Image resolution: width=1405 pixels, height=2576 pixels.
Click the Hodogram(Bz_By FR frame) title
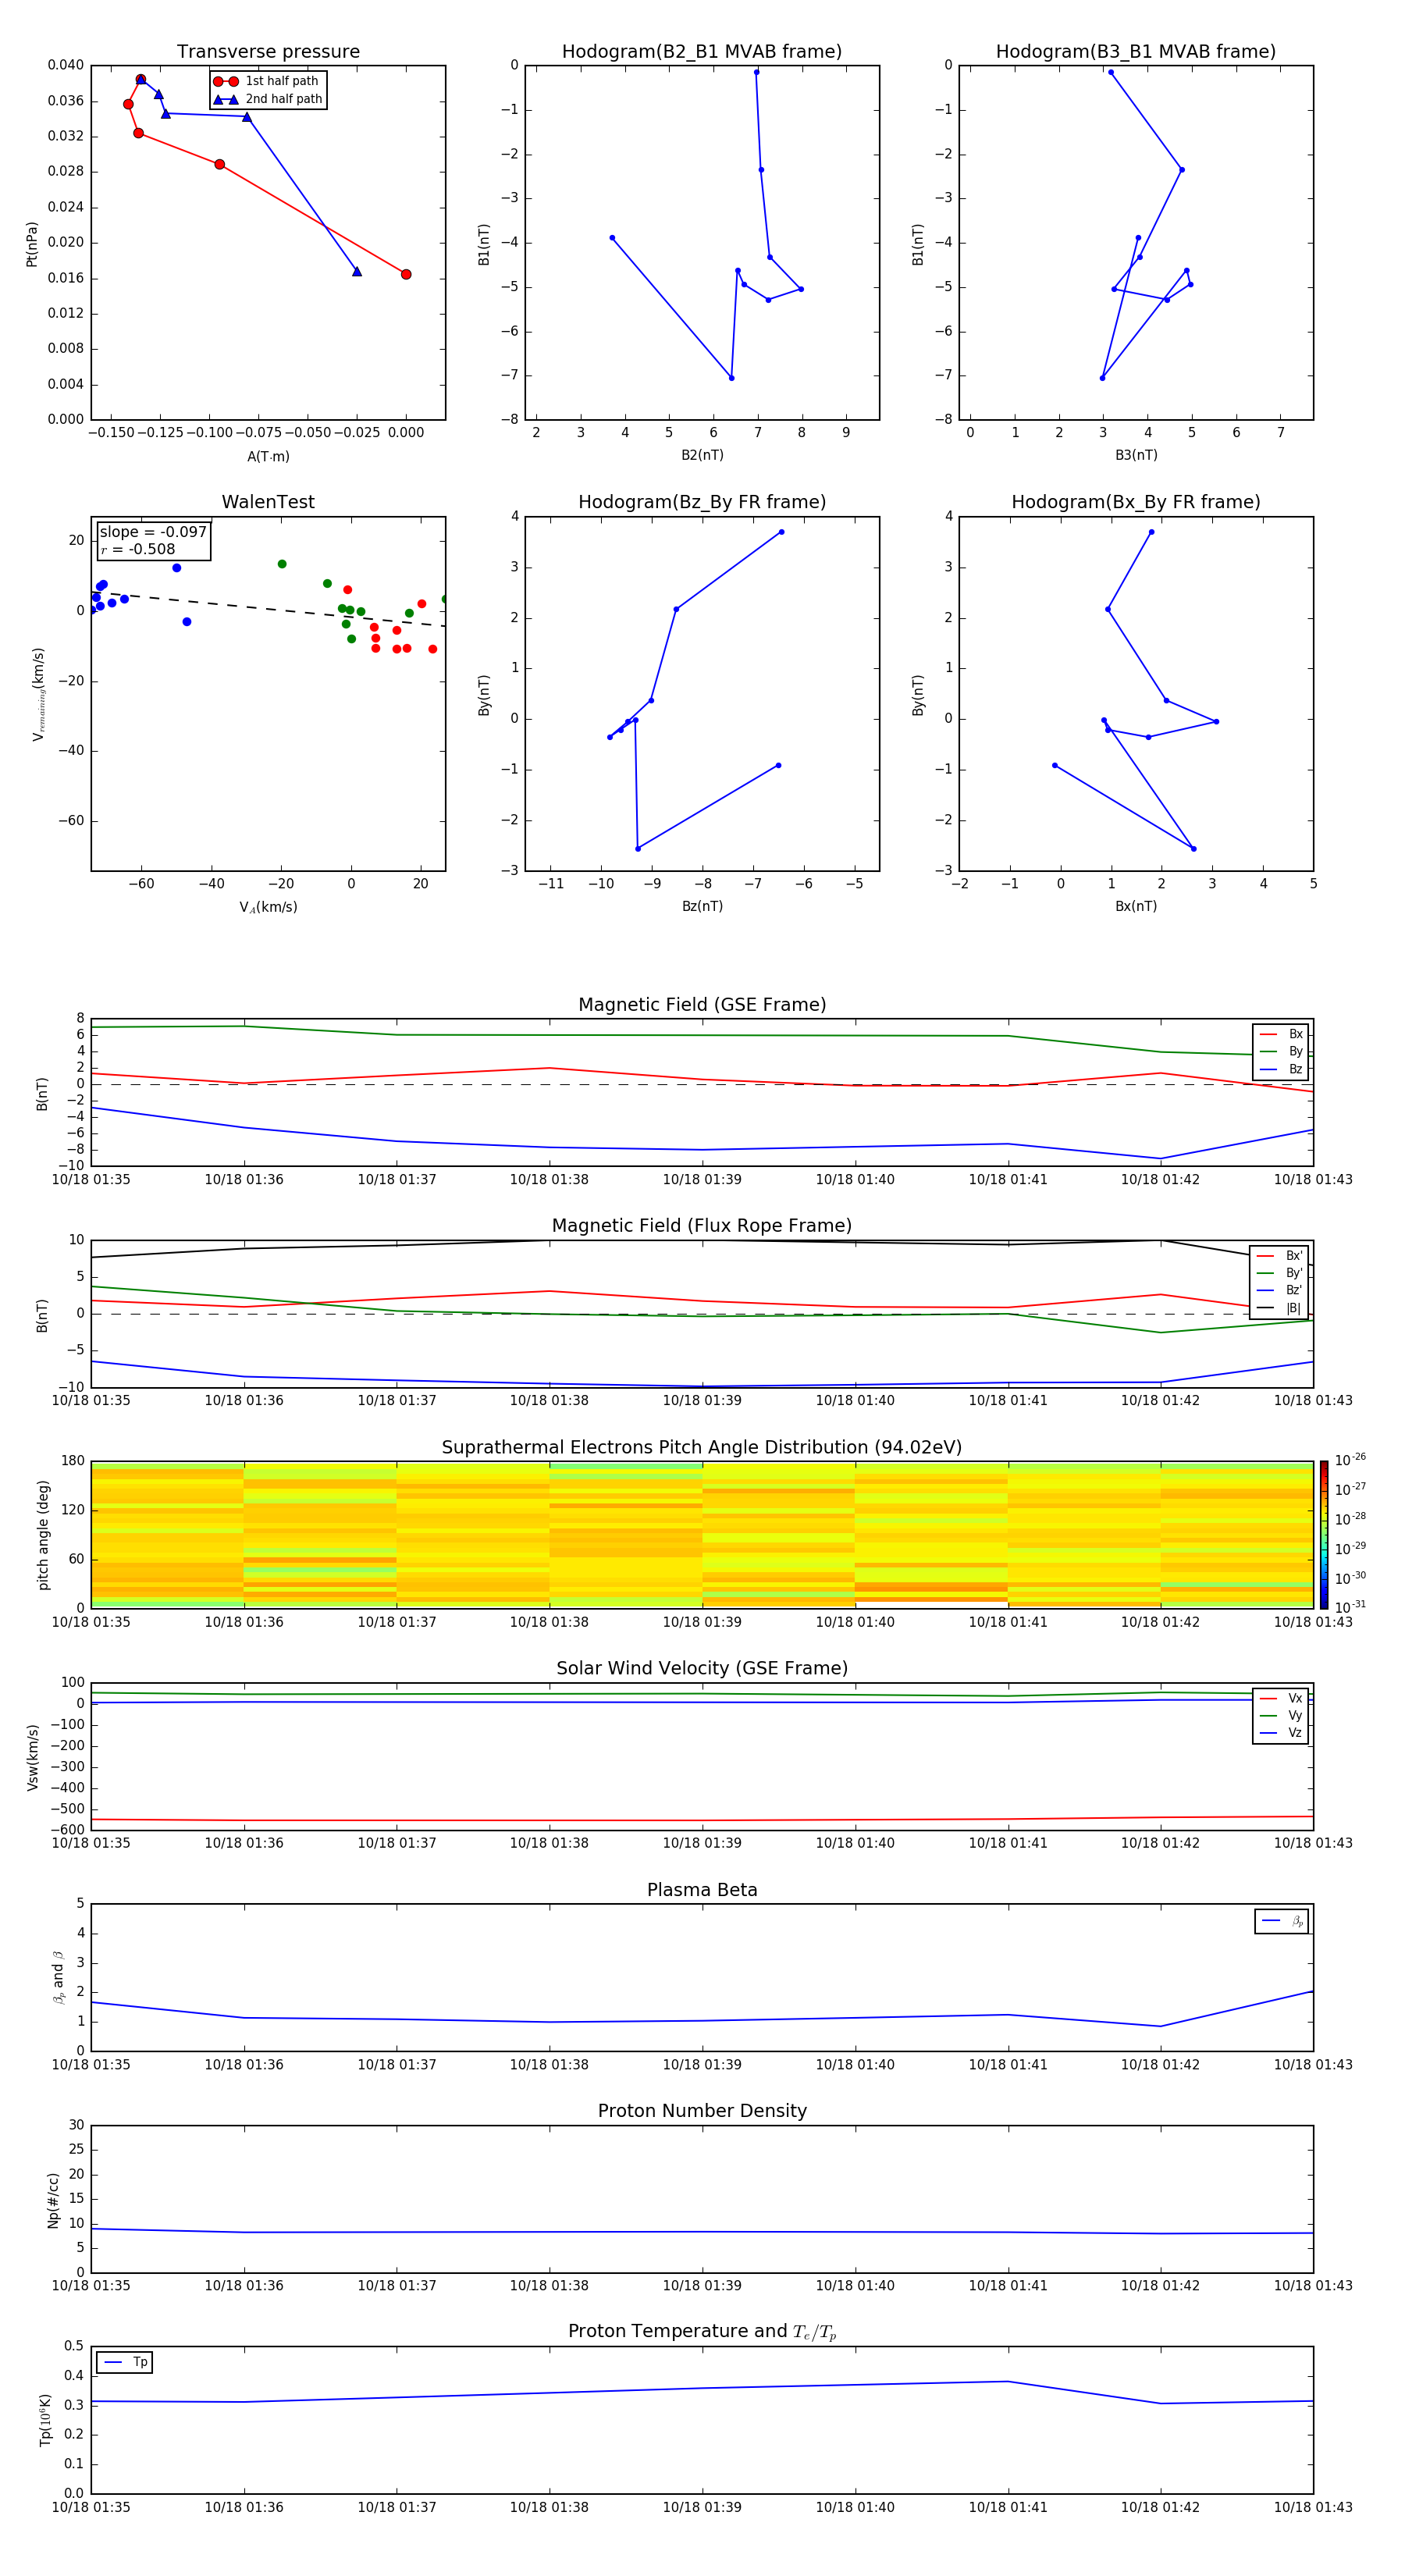[x=702, y=502]
